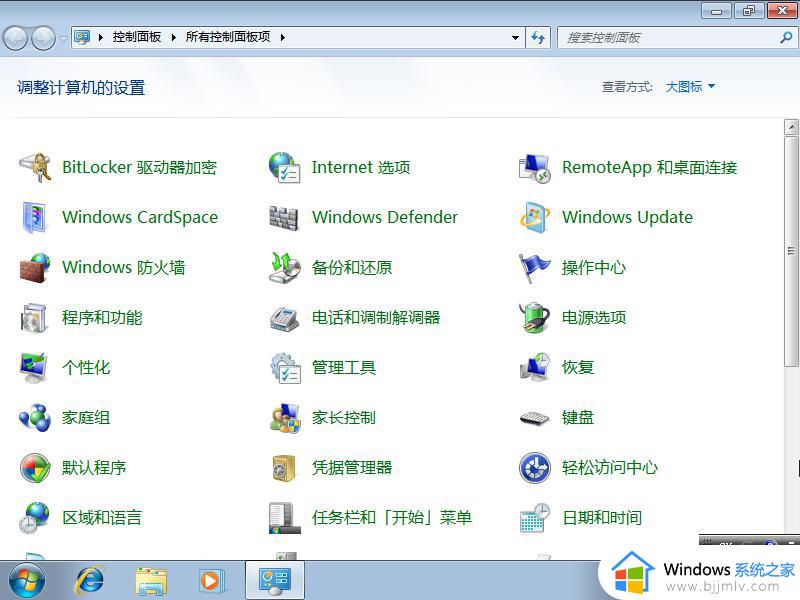This screenshot has width=800, height=600.
Task: Click the 凭据管理器 safe icon
Action: coord(285,467)
